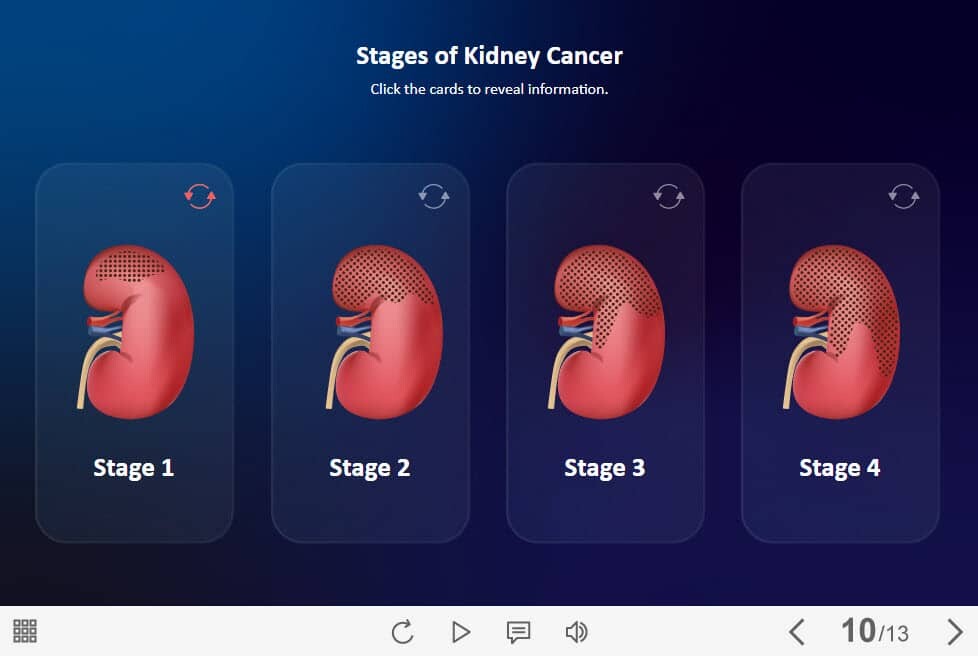Reveal information via Stage 3 label
The height and width of the screenshot is (656, 978).
click(x=605, y=468)
